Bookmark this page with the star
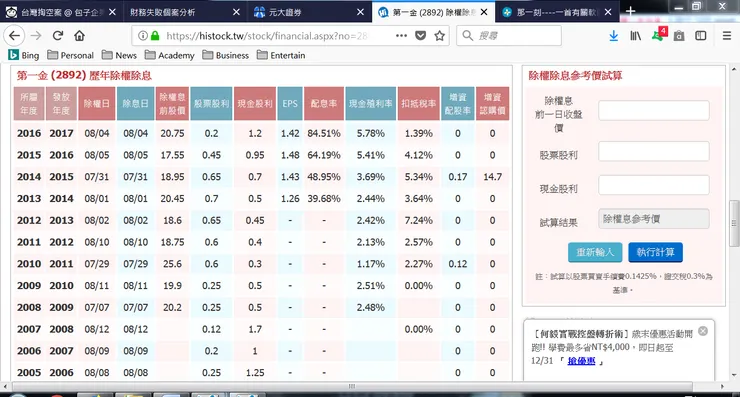 tap(439, 35)
